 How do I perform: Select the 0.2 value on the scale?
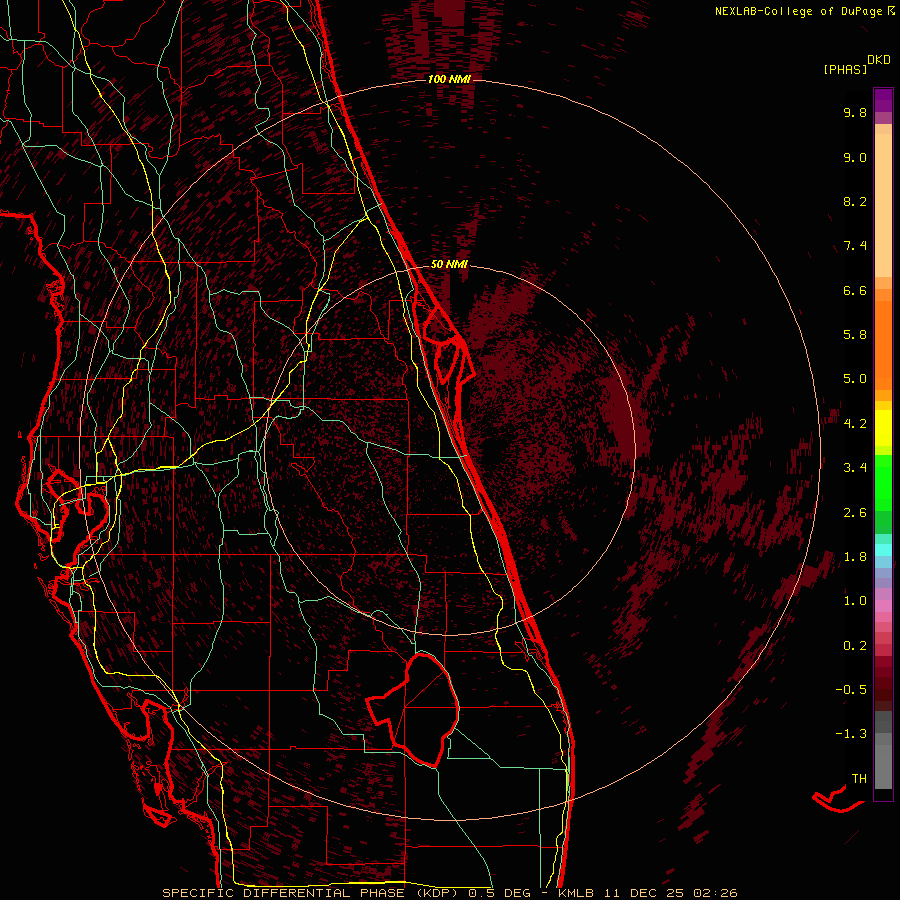855,646
